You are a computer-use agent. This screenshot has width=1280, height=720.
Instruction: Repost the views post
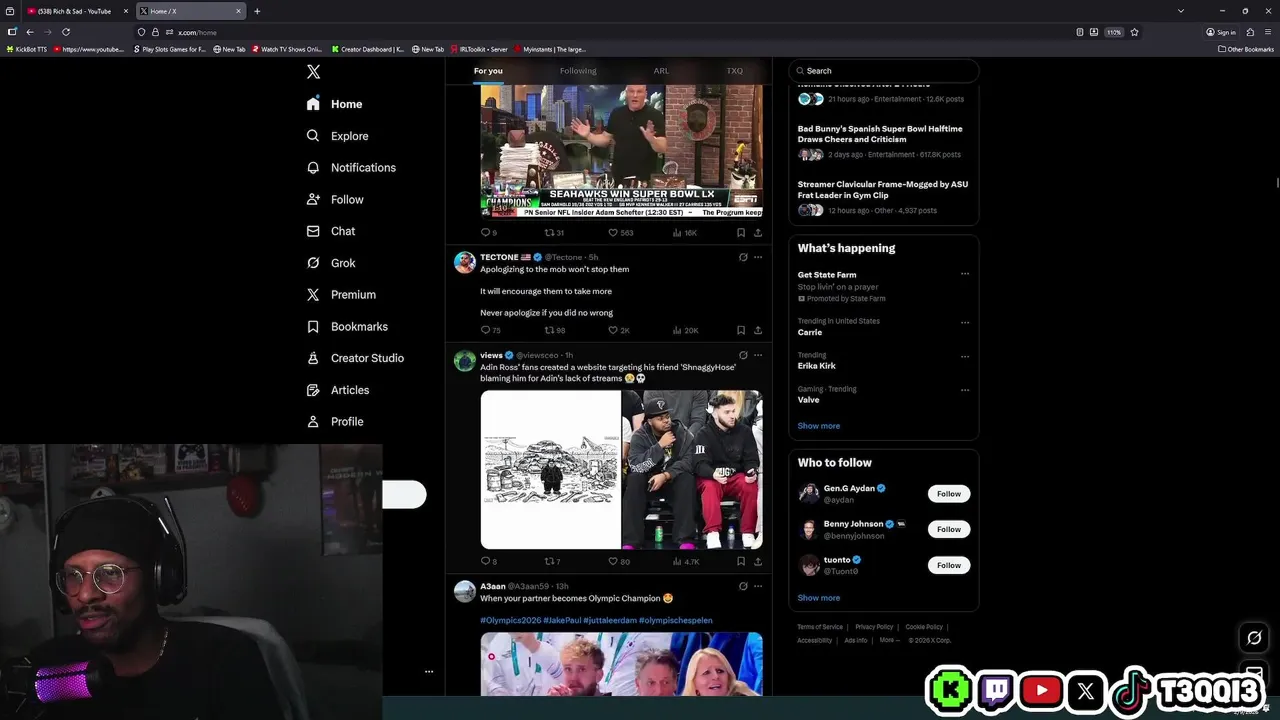point(552,562)
